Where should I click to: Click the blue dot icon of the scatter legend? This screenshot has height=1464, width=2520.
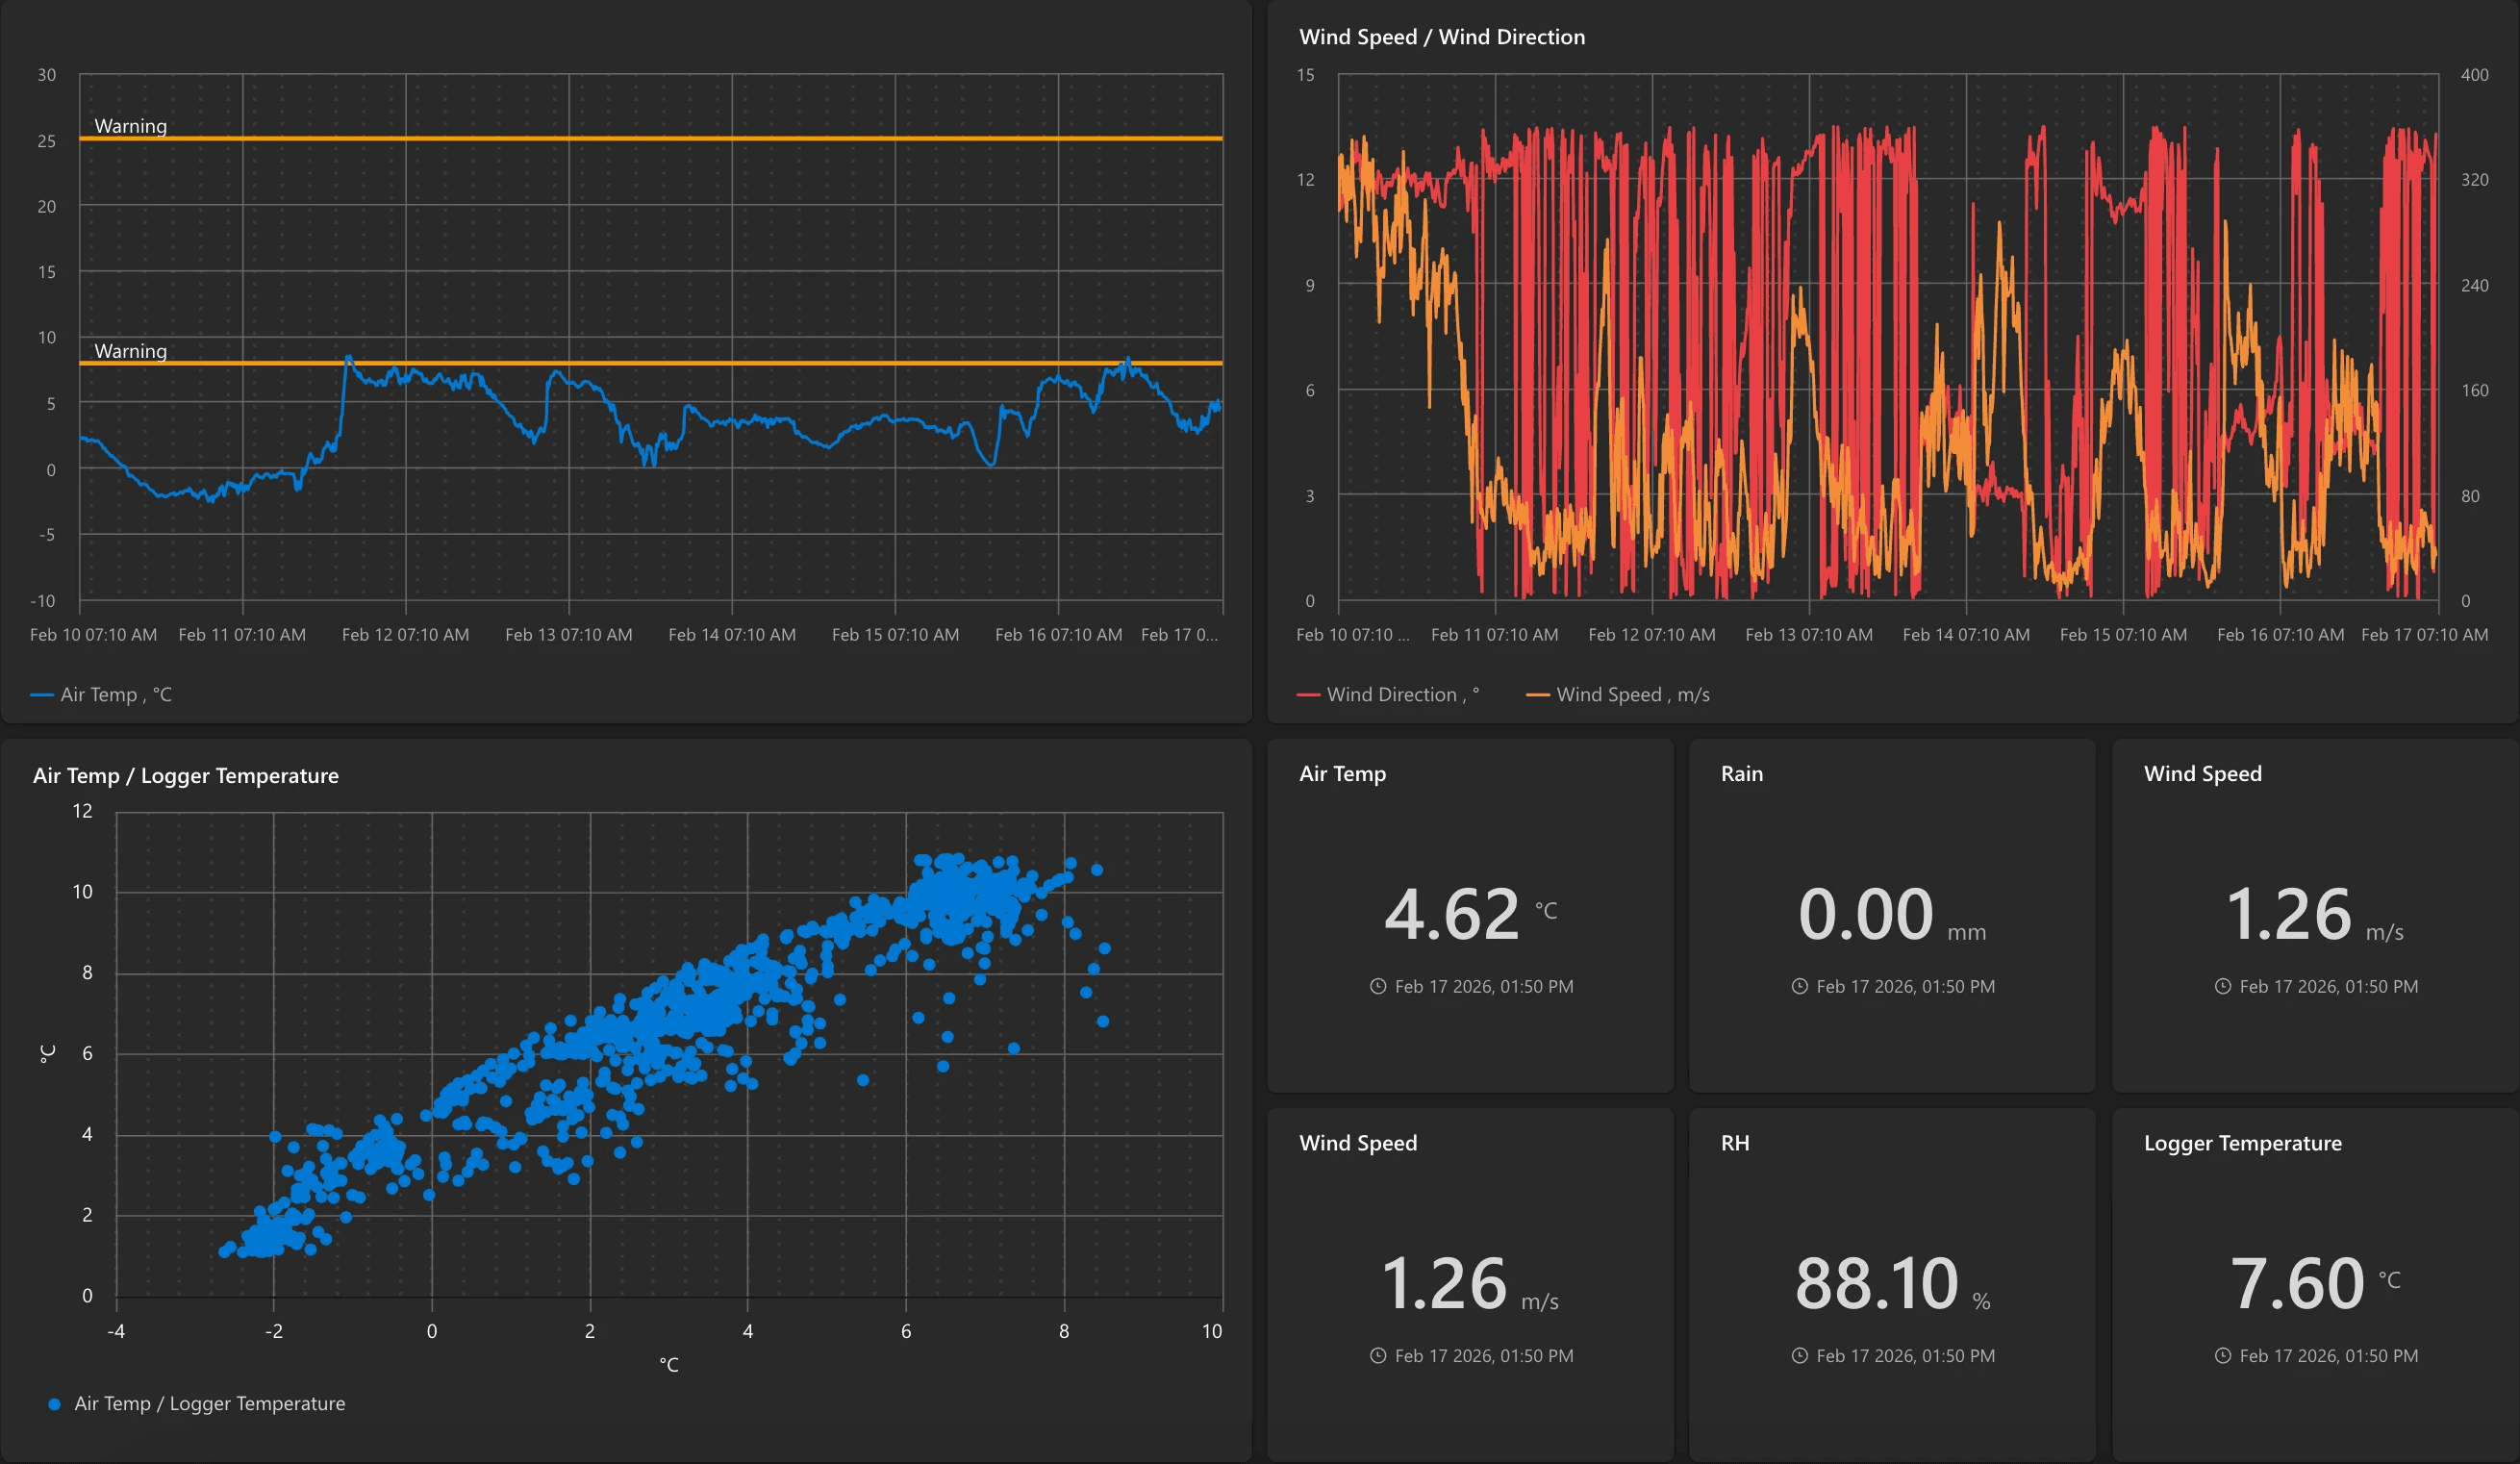54,1404
